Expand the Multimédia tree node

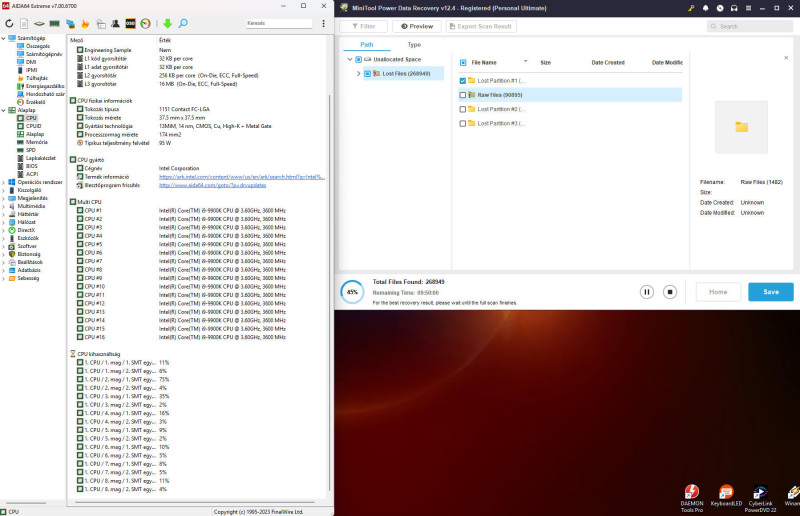click(x=4, y=206)
